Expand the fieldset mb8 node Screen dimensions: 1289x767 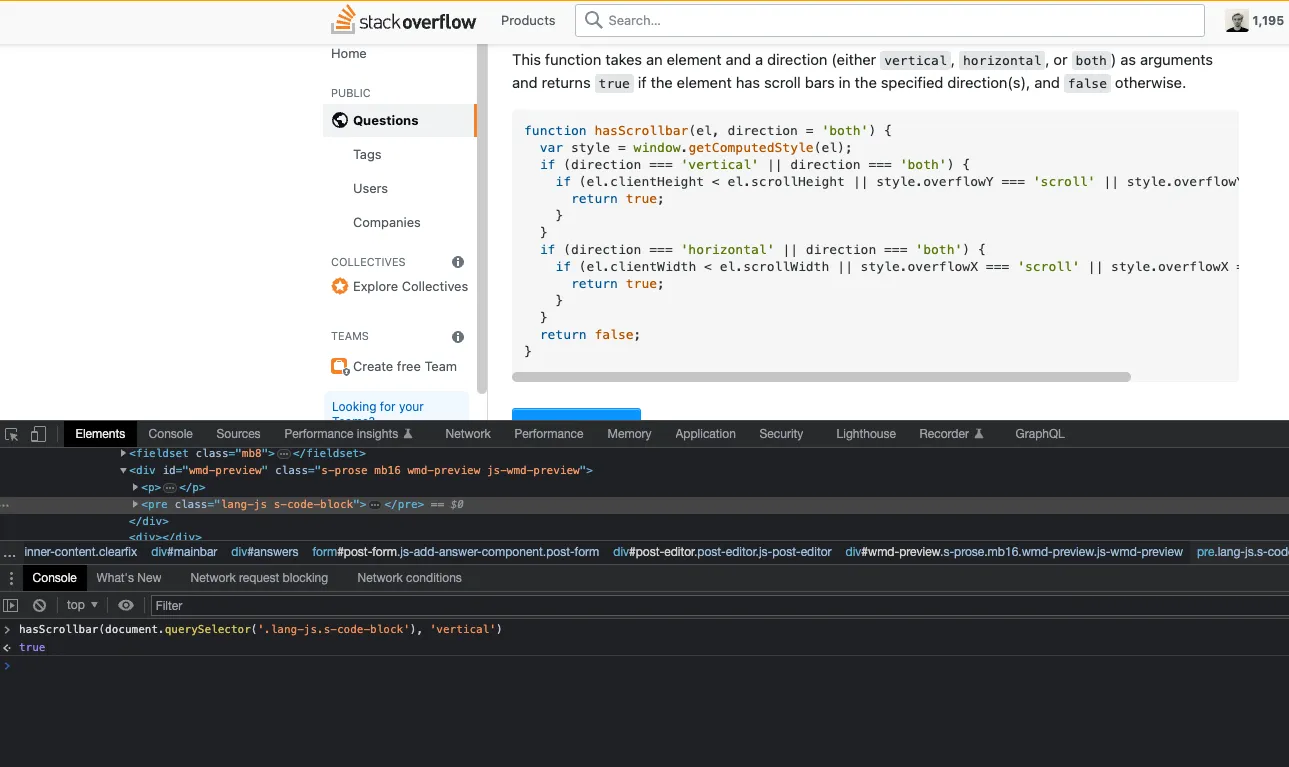[124, 453]
